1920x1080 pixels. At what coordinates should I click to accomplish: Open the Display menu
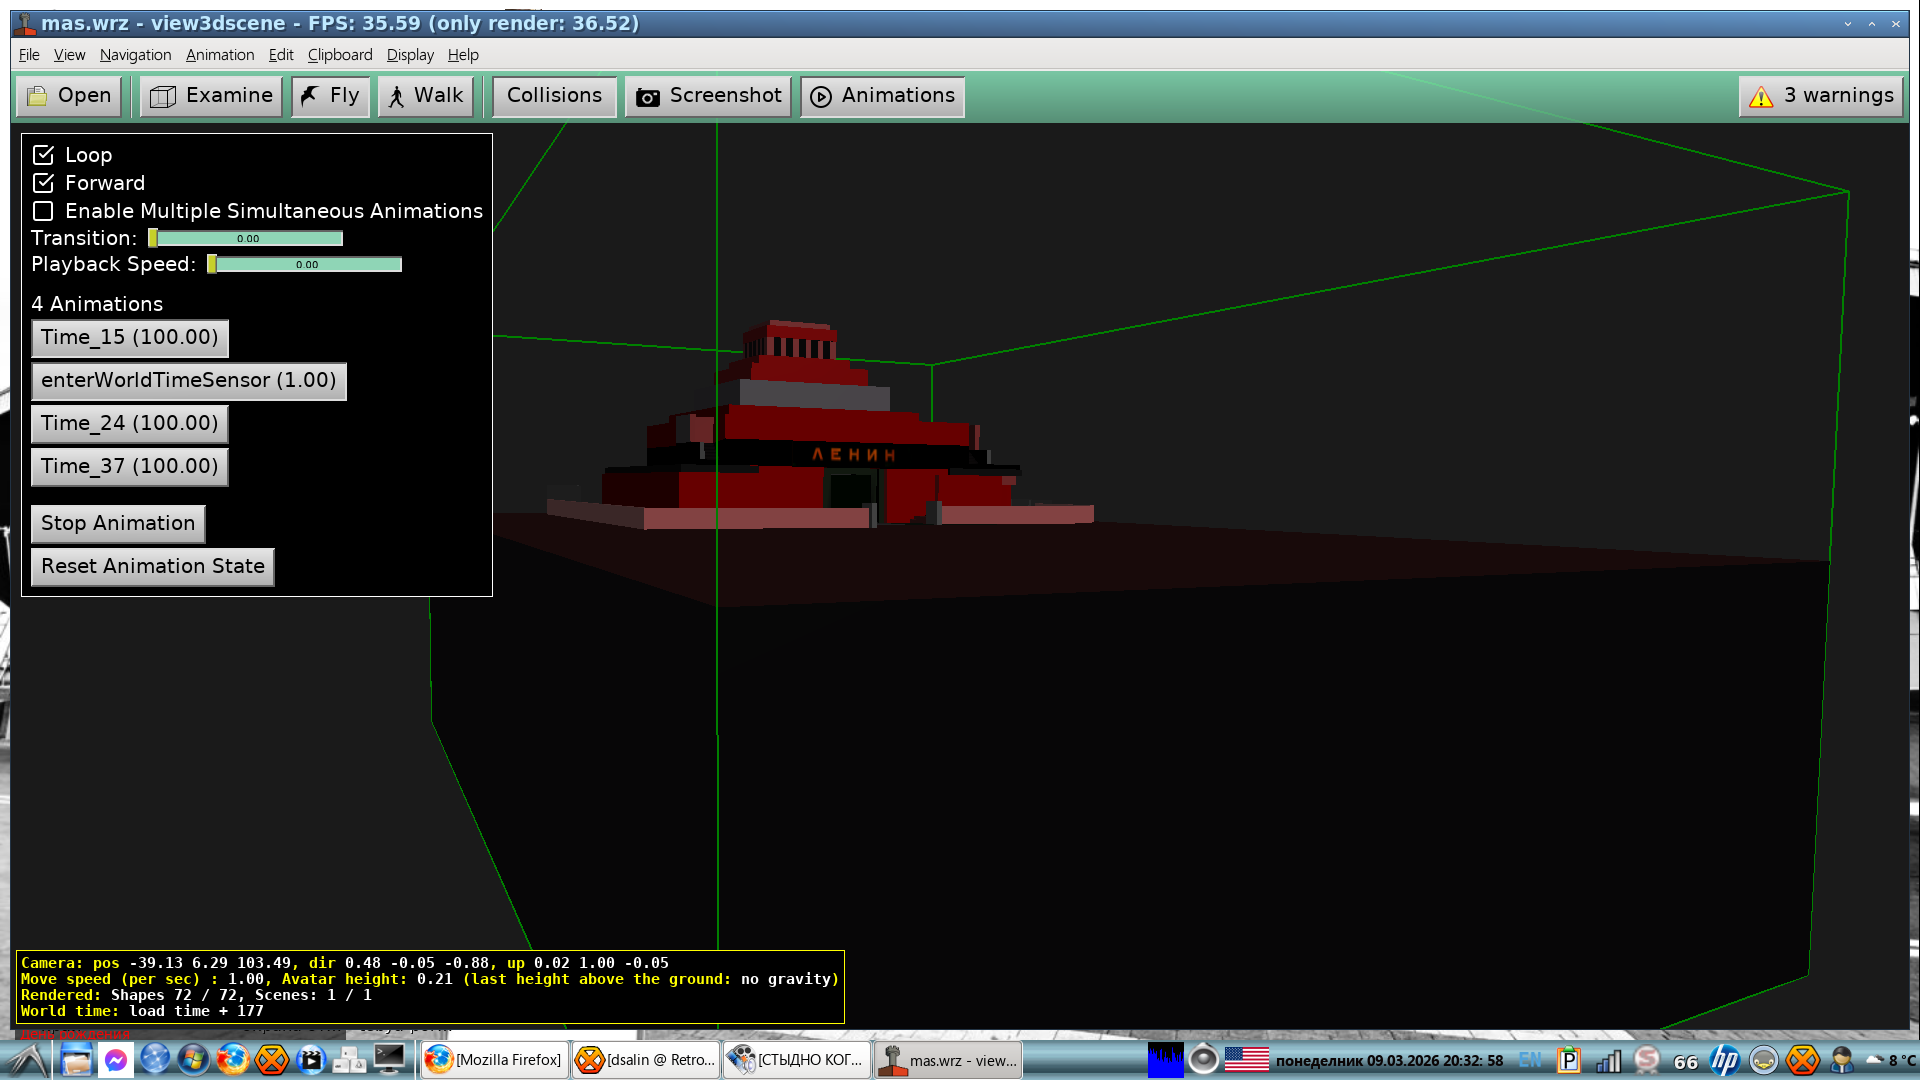pos(410,55)
